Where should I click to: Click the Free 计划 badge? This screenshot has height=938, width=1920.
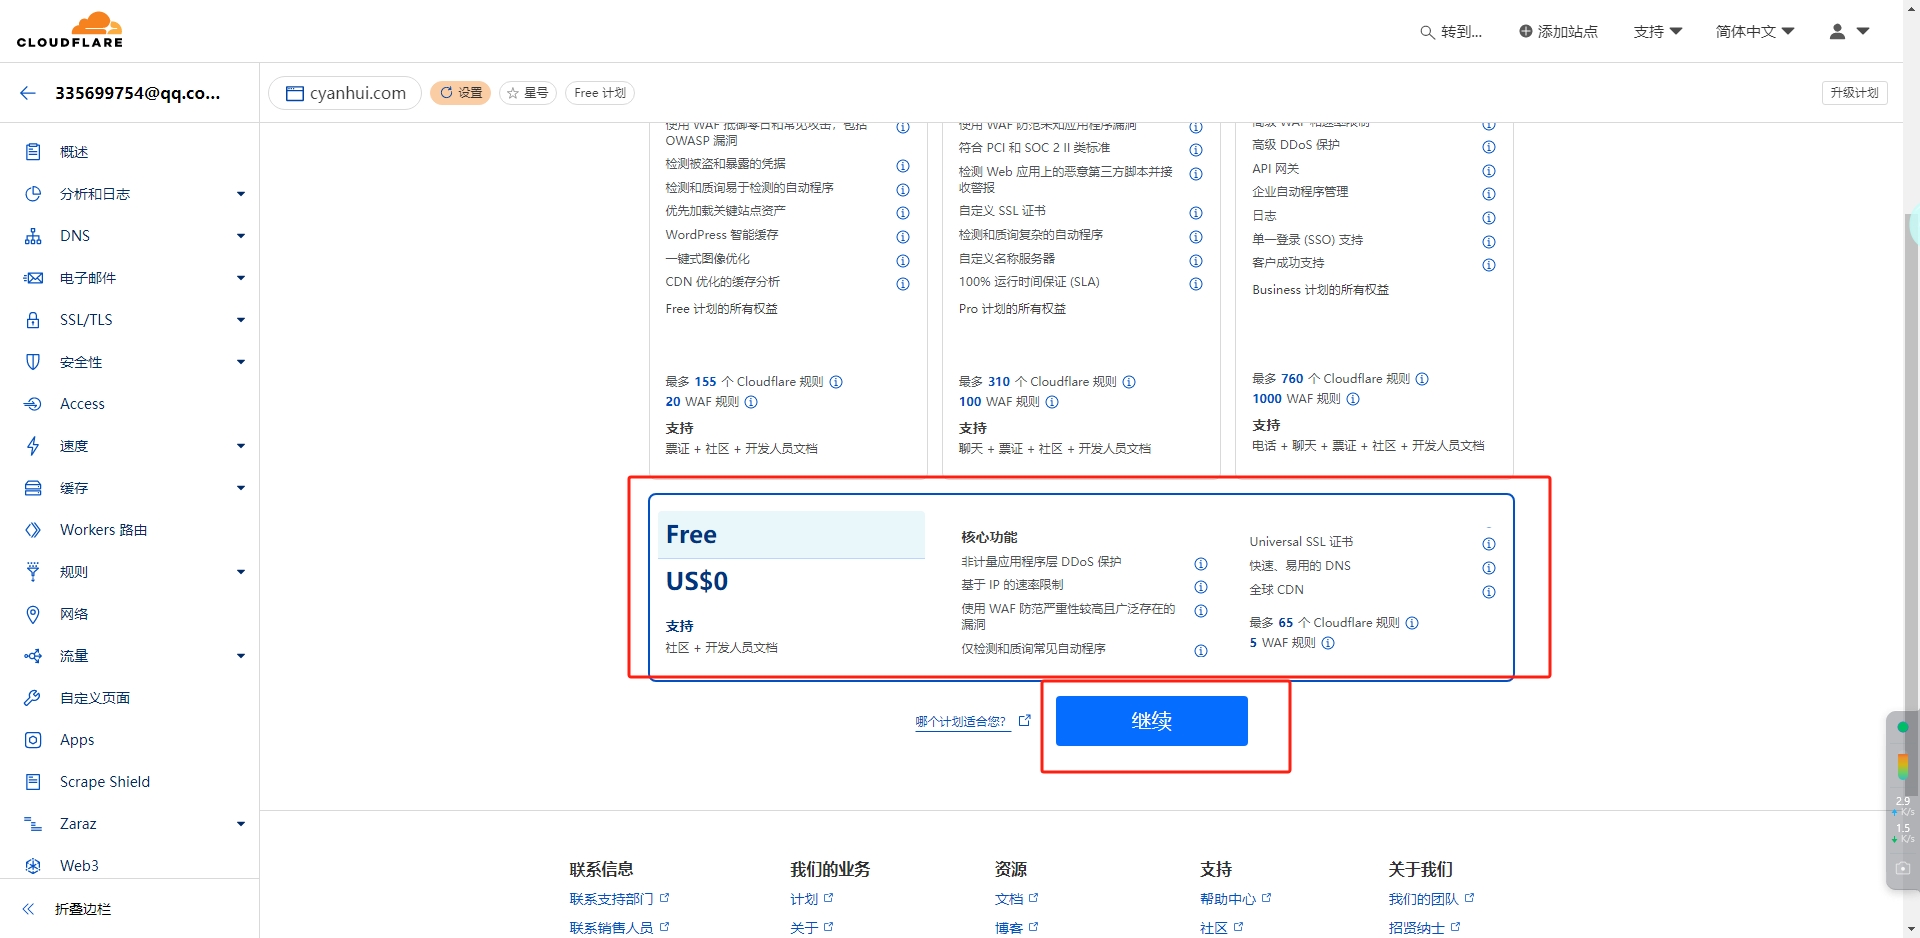tap(600, 93)
